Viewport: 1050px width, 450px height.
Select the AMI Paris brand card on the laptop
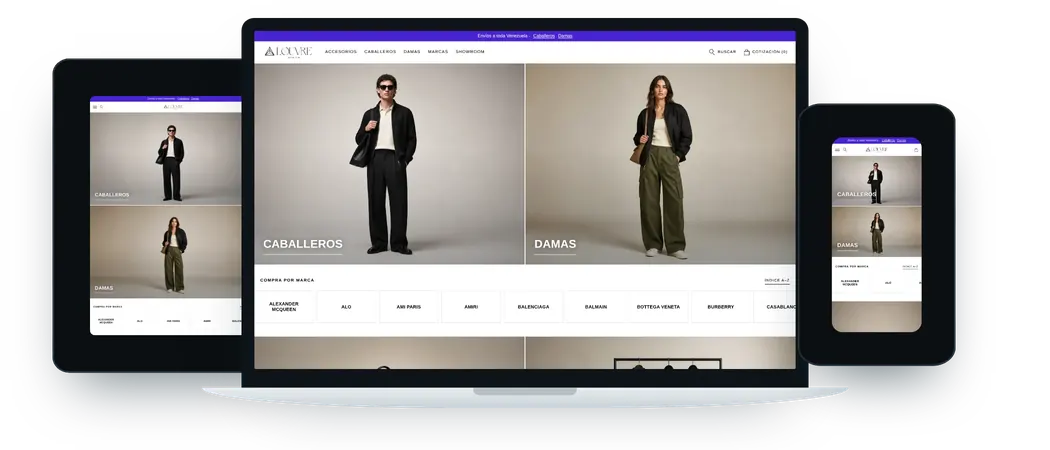coord(408,307)
